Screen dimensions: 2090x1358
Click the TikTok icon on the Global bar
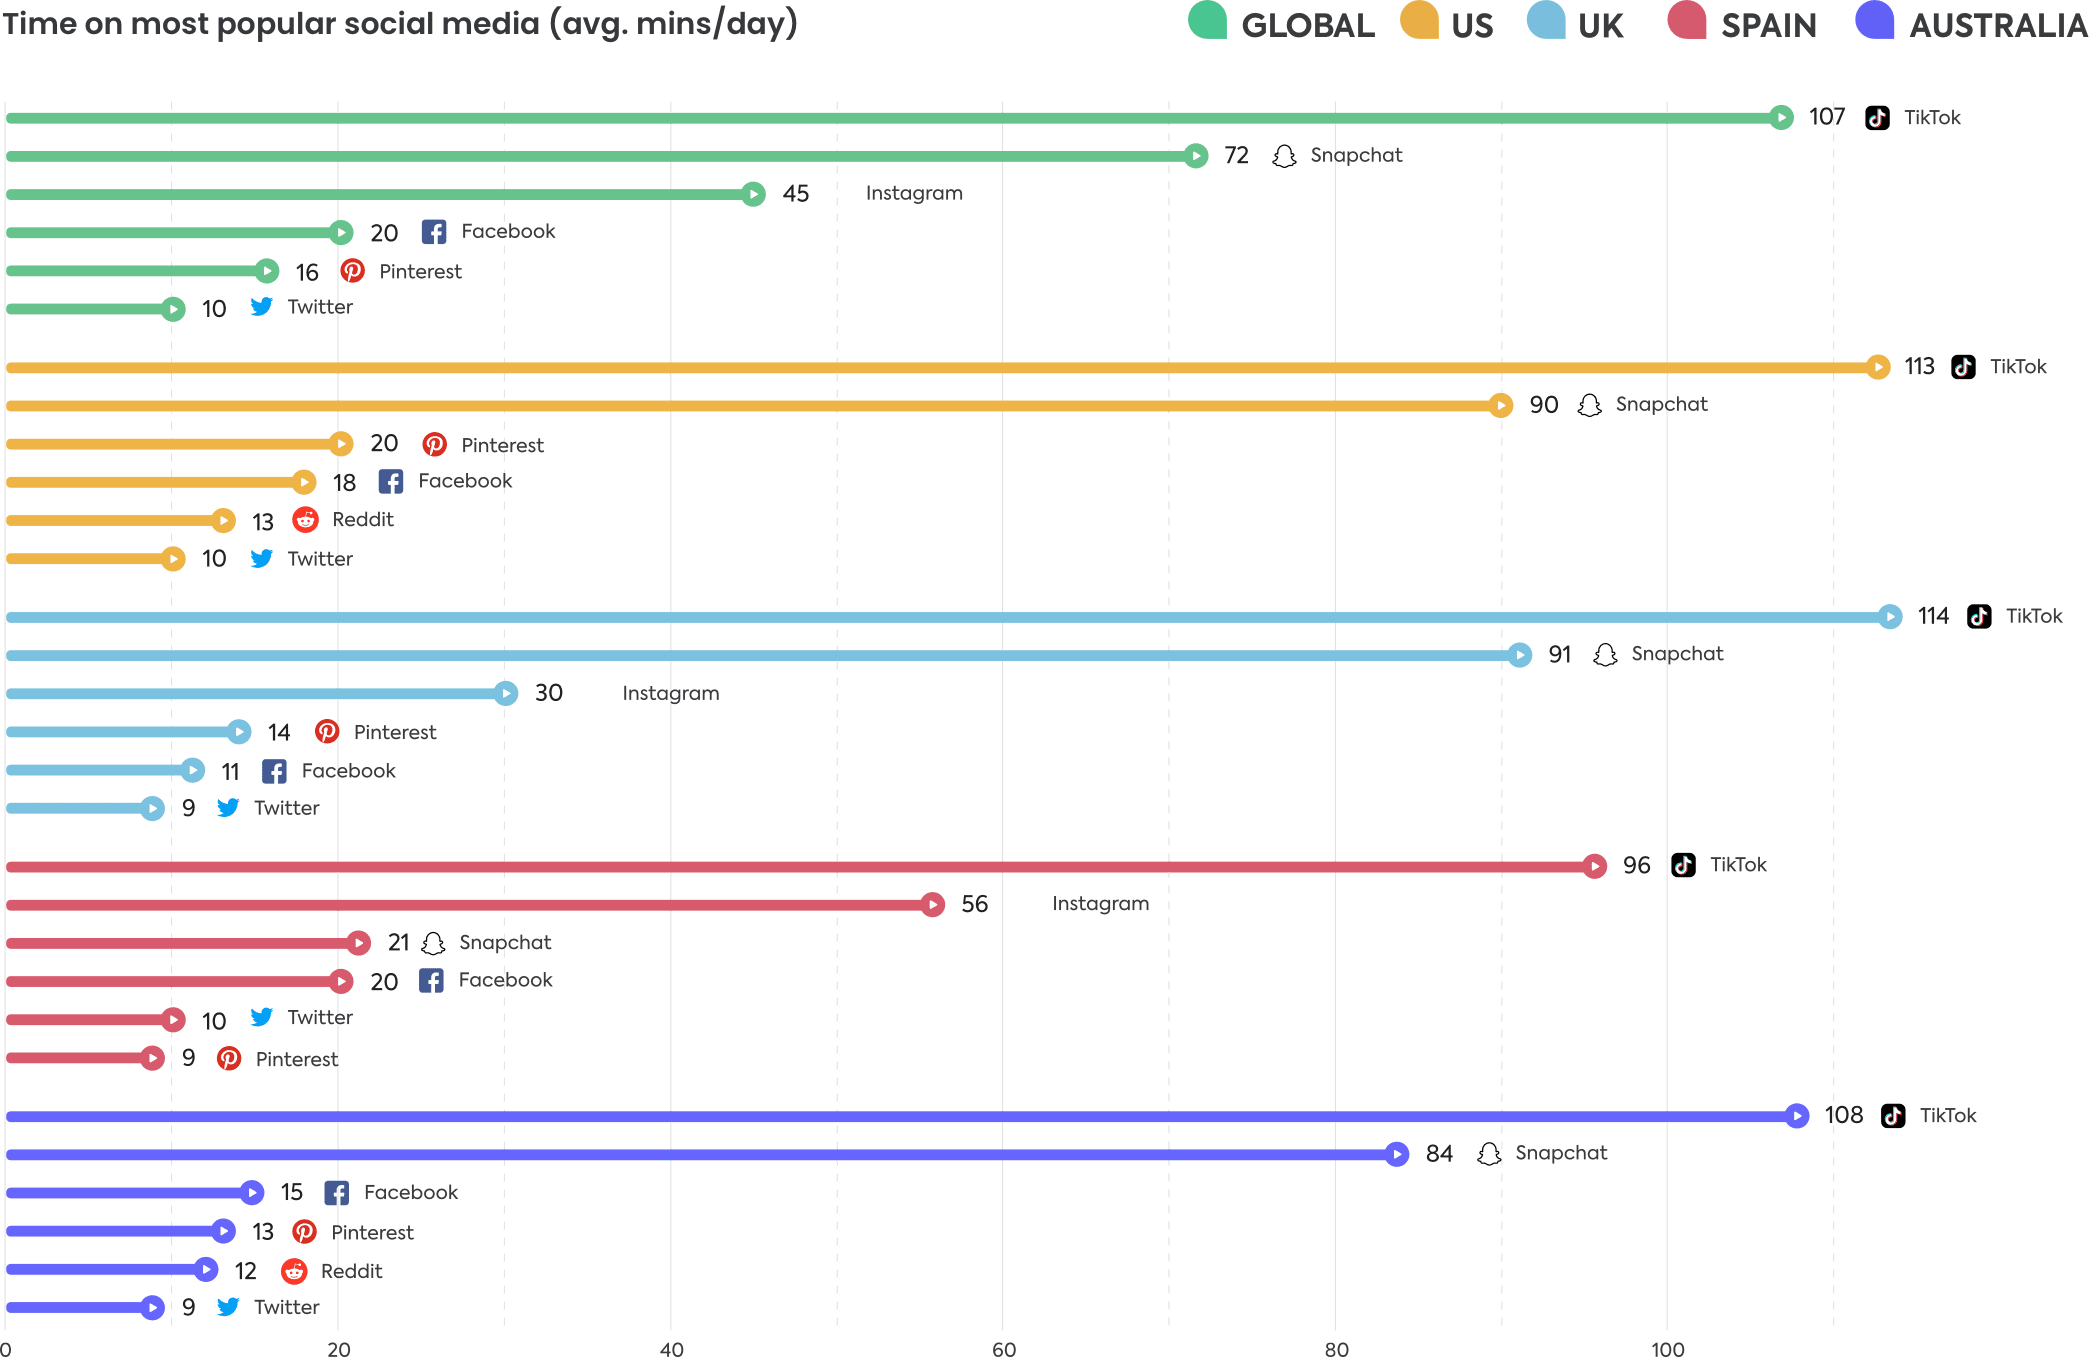click(1877, 118)
